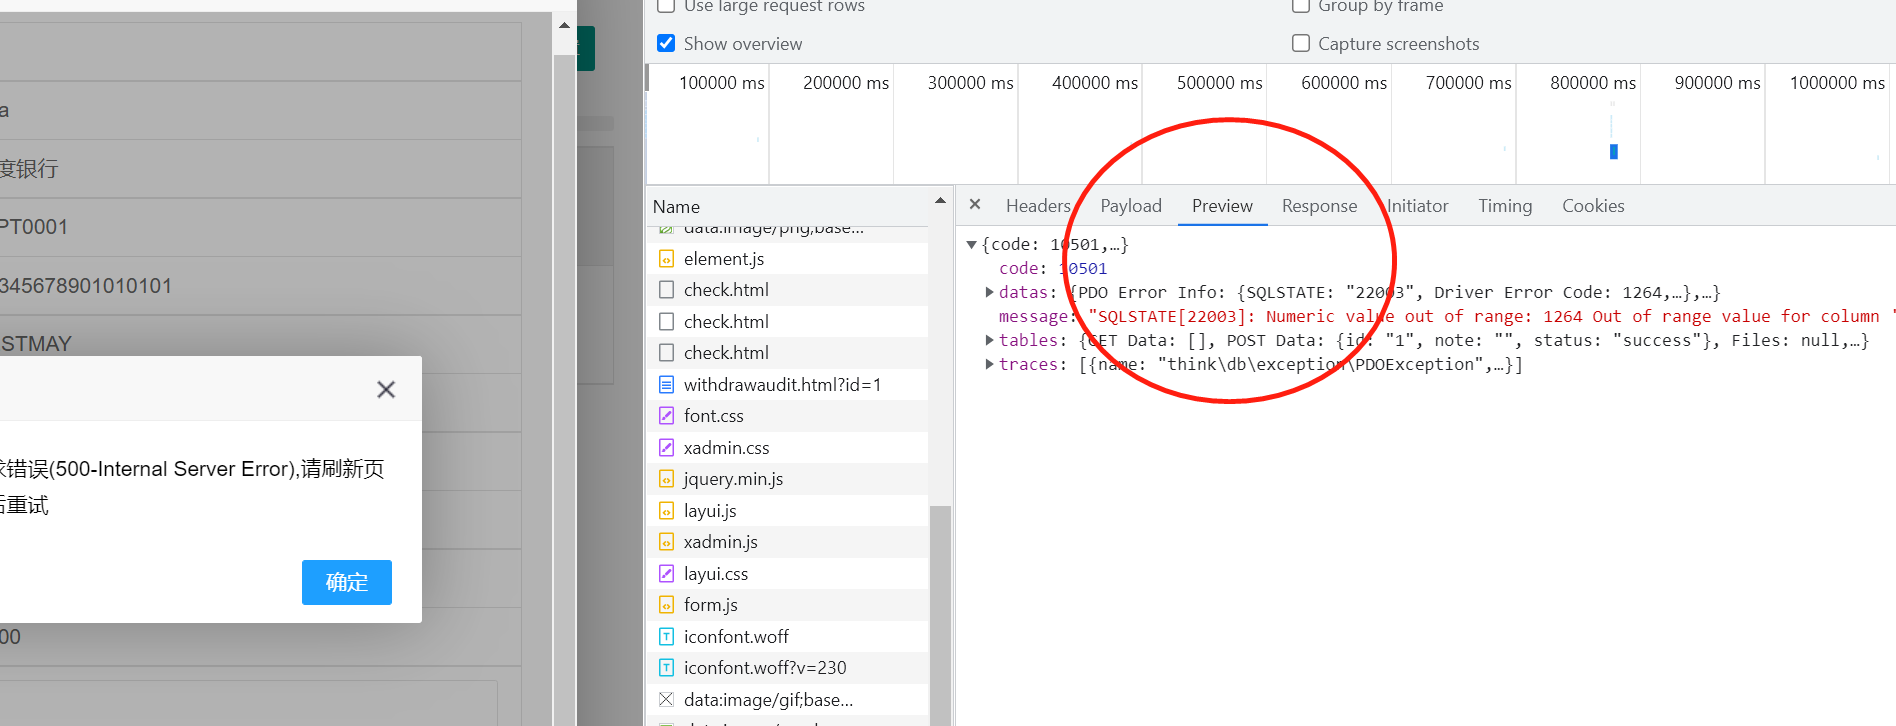Click the script icon beside layui.js
Screen dimensions: 1896x726
coord(666,511)
